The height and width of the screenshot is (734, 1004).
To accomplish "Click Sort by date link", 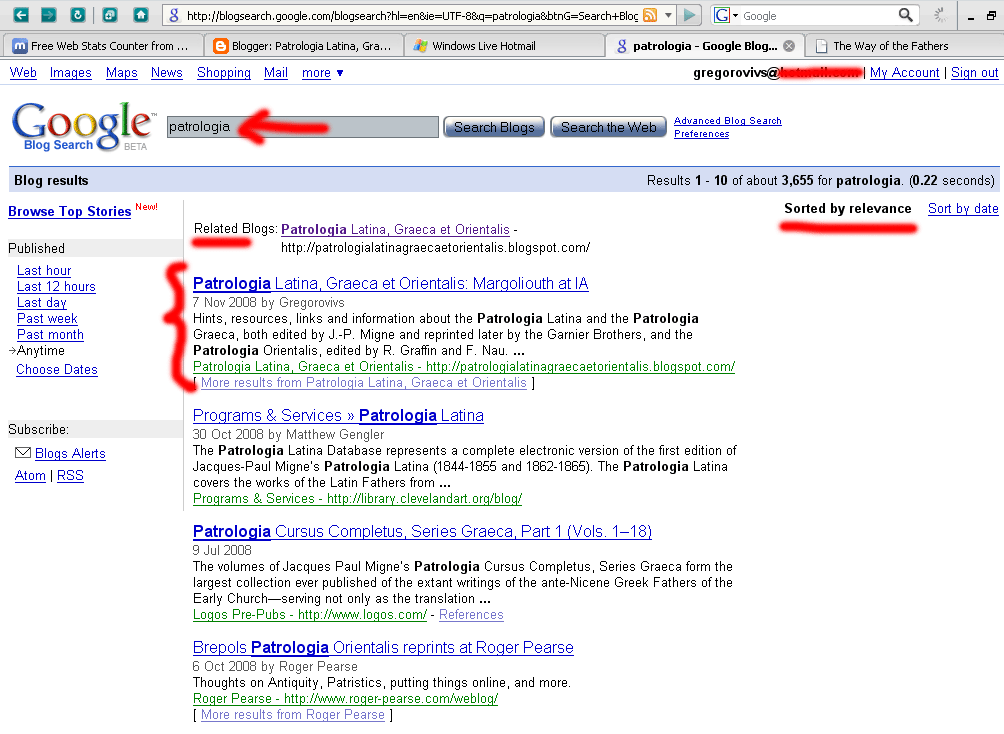I will pos(963,208).
